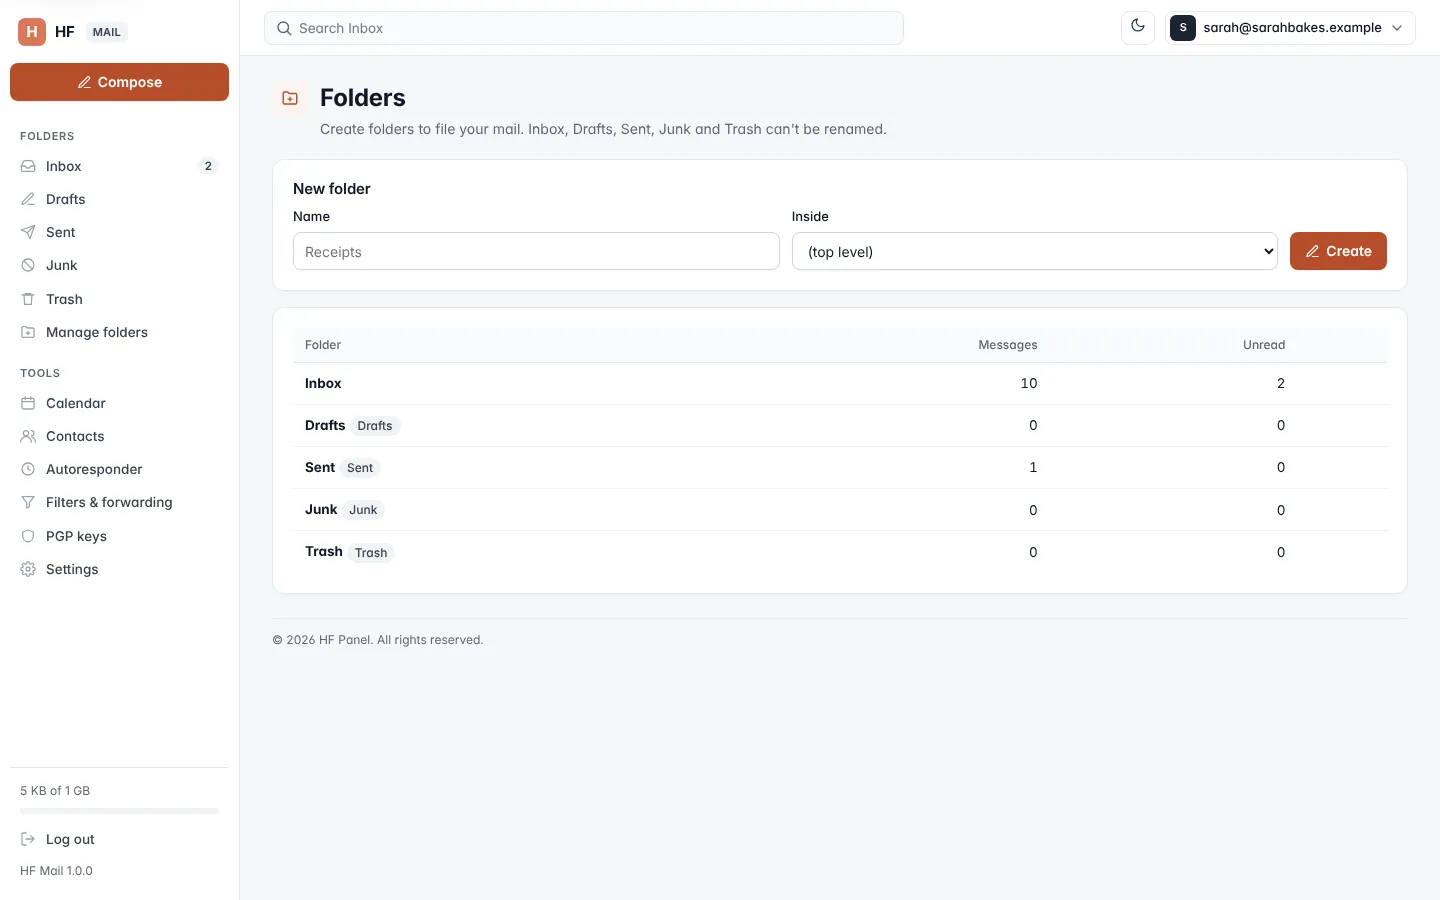Go to Drafts in the sidebar

pyautogui.click(x=119, y=199)
